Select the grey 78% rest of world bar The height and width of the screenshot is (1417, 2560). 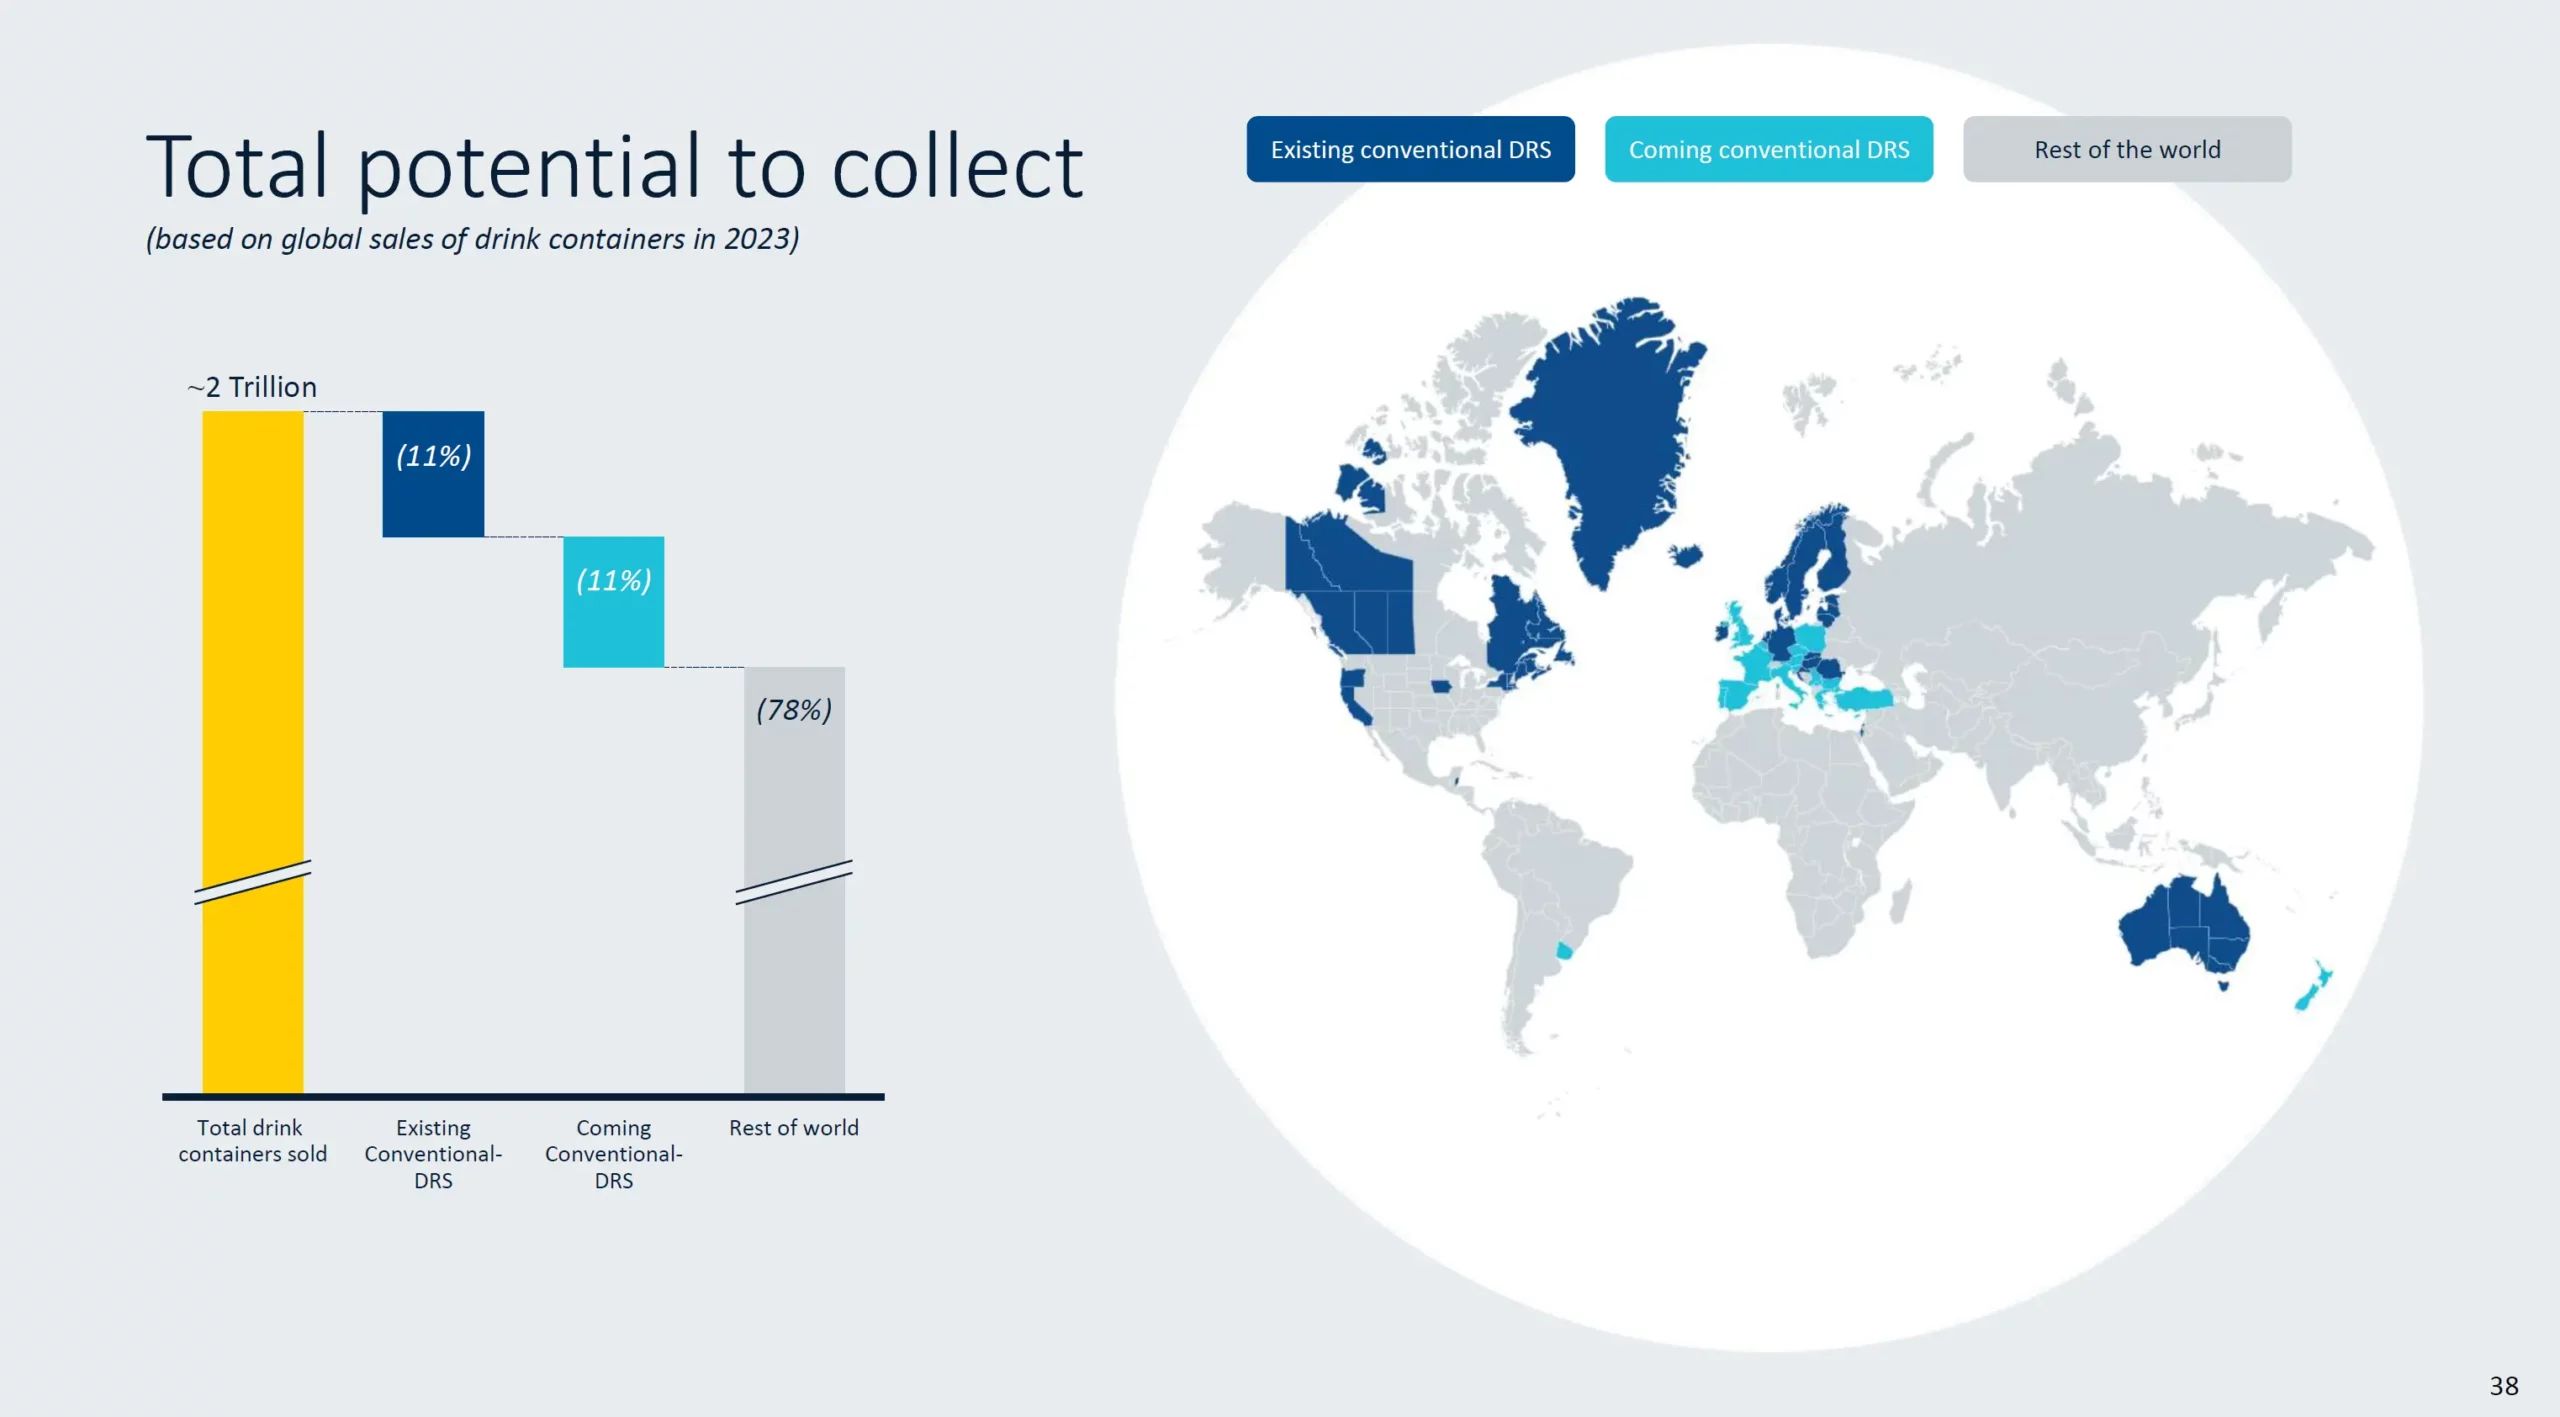[794, 880]
